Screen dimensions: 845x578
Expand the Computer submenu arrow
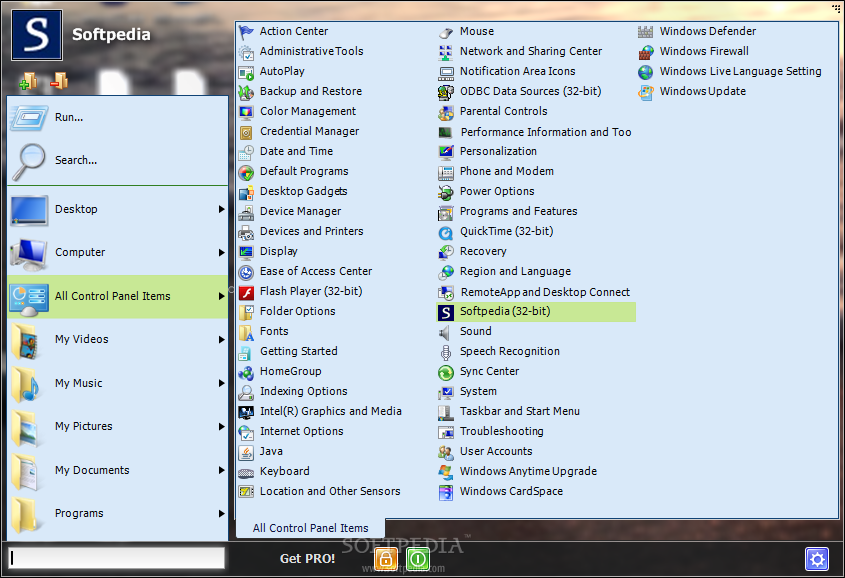221,253
